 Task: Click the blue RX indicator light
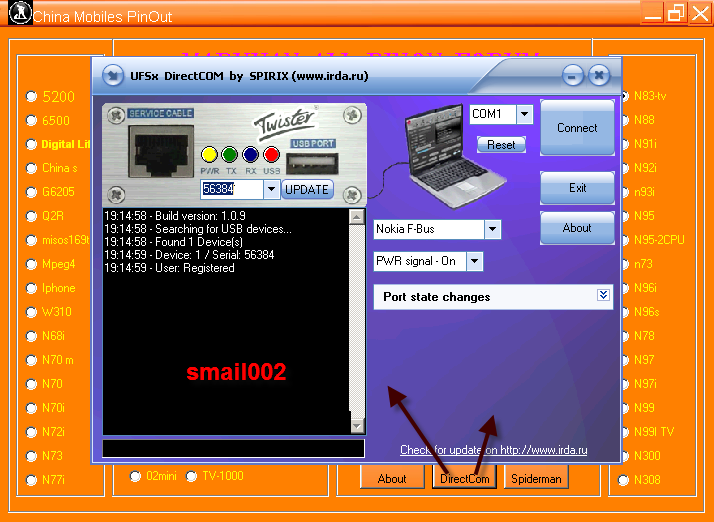(x=250, y=155)
